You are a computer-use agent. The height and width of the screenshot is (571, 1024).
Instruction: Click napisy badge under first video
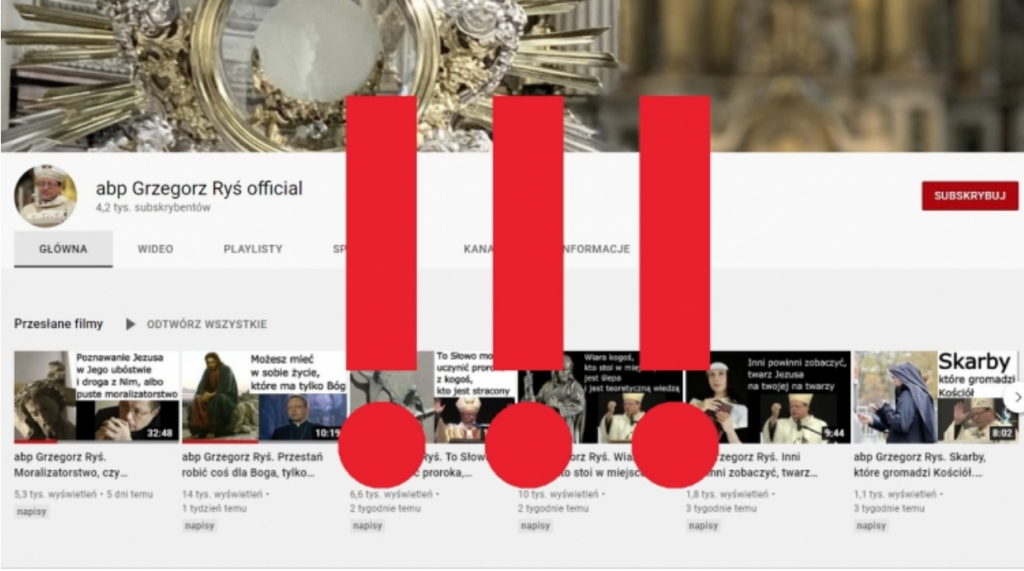coord(31,512)
